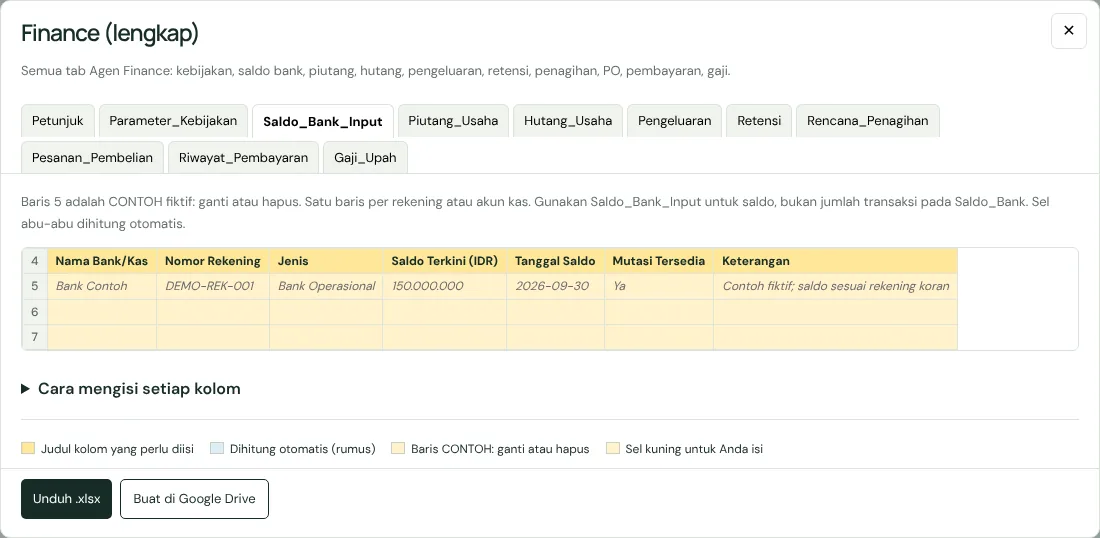Screen dimensions: 1100x538
Task: Click the Tanggal Saldo column header
Action: tap(556, 261)
